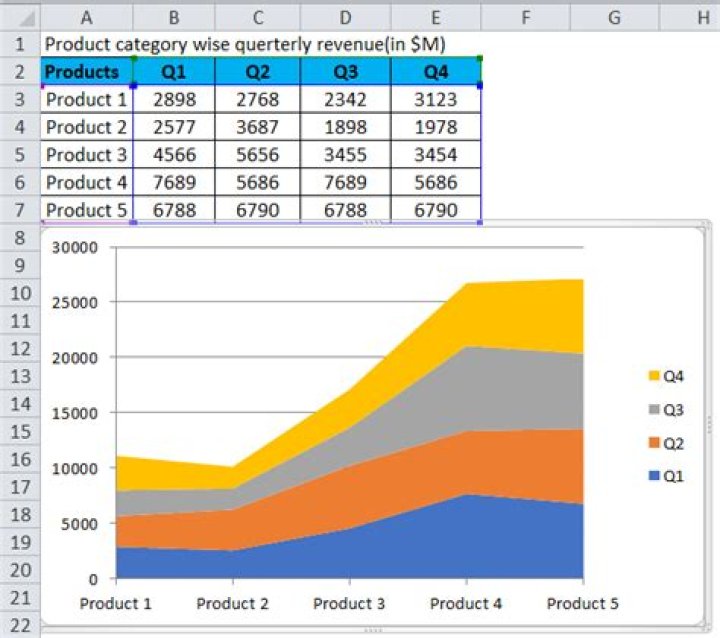720x638 pixels.
Task: Click the Q4 table header cell
Action: pos(437,72)
